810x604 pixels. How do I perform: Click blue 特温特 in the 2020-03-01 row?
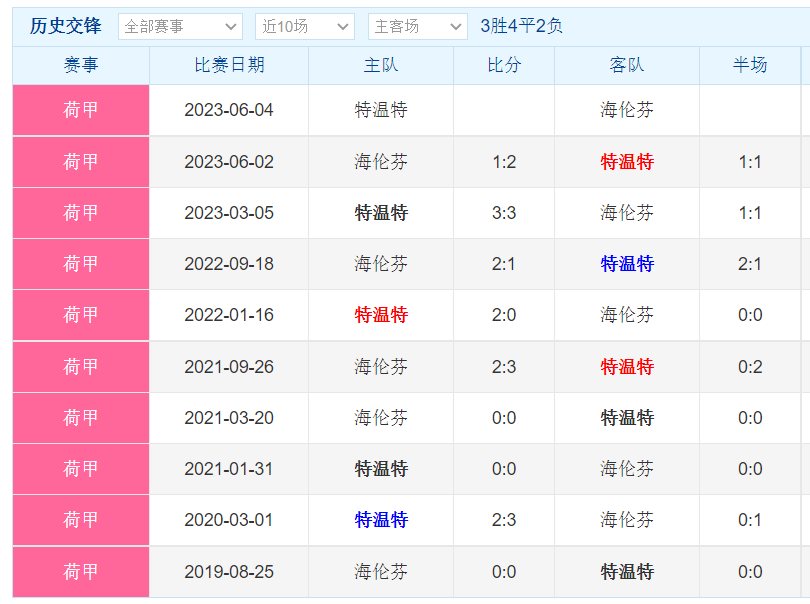point(381,520)
